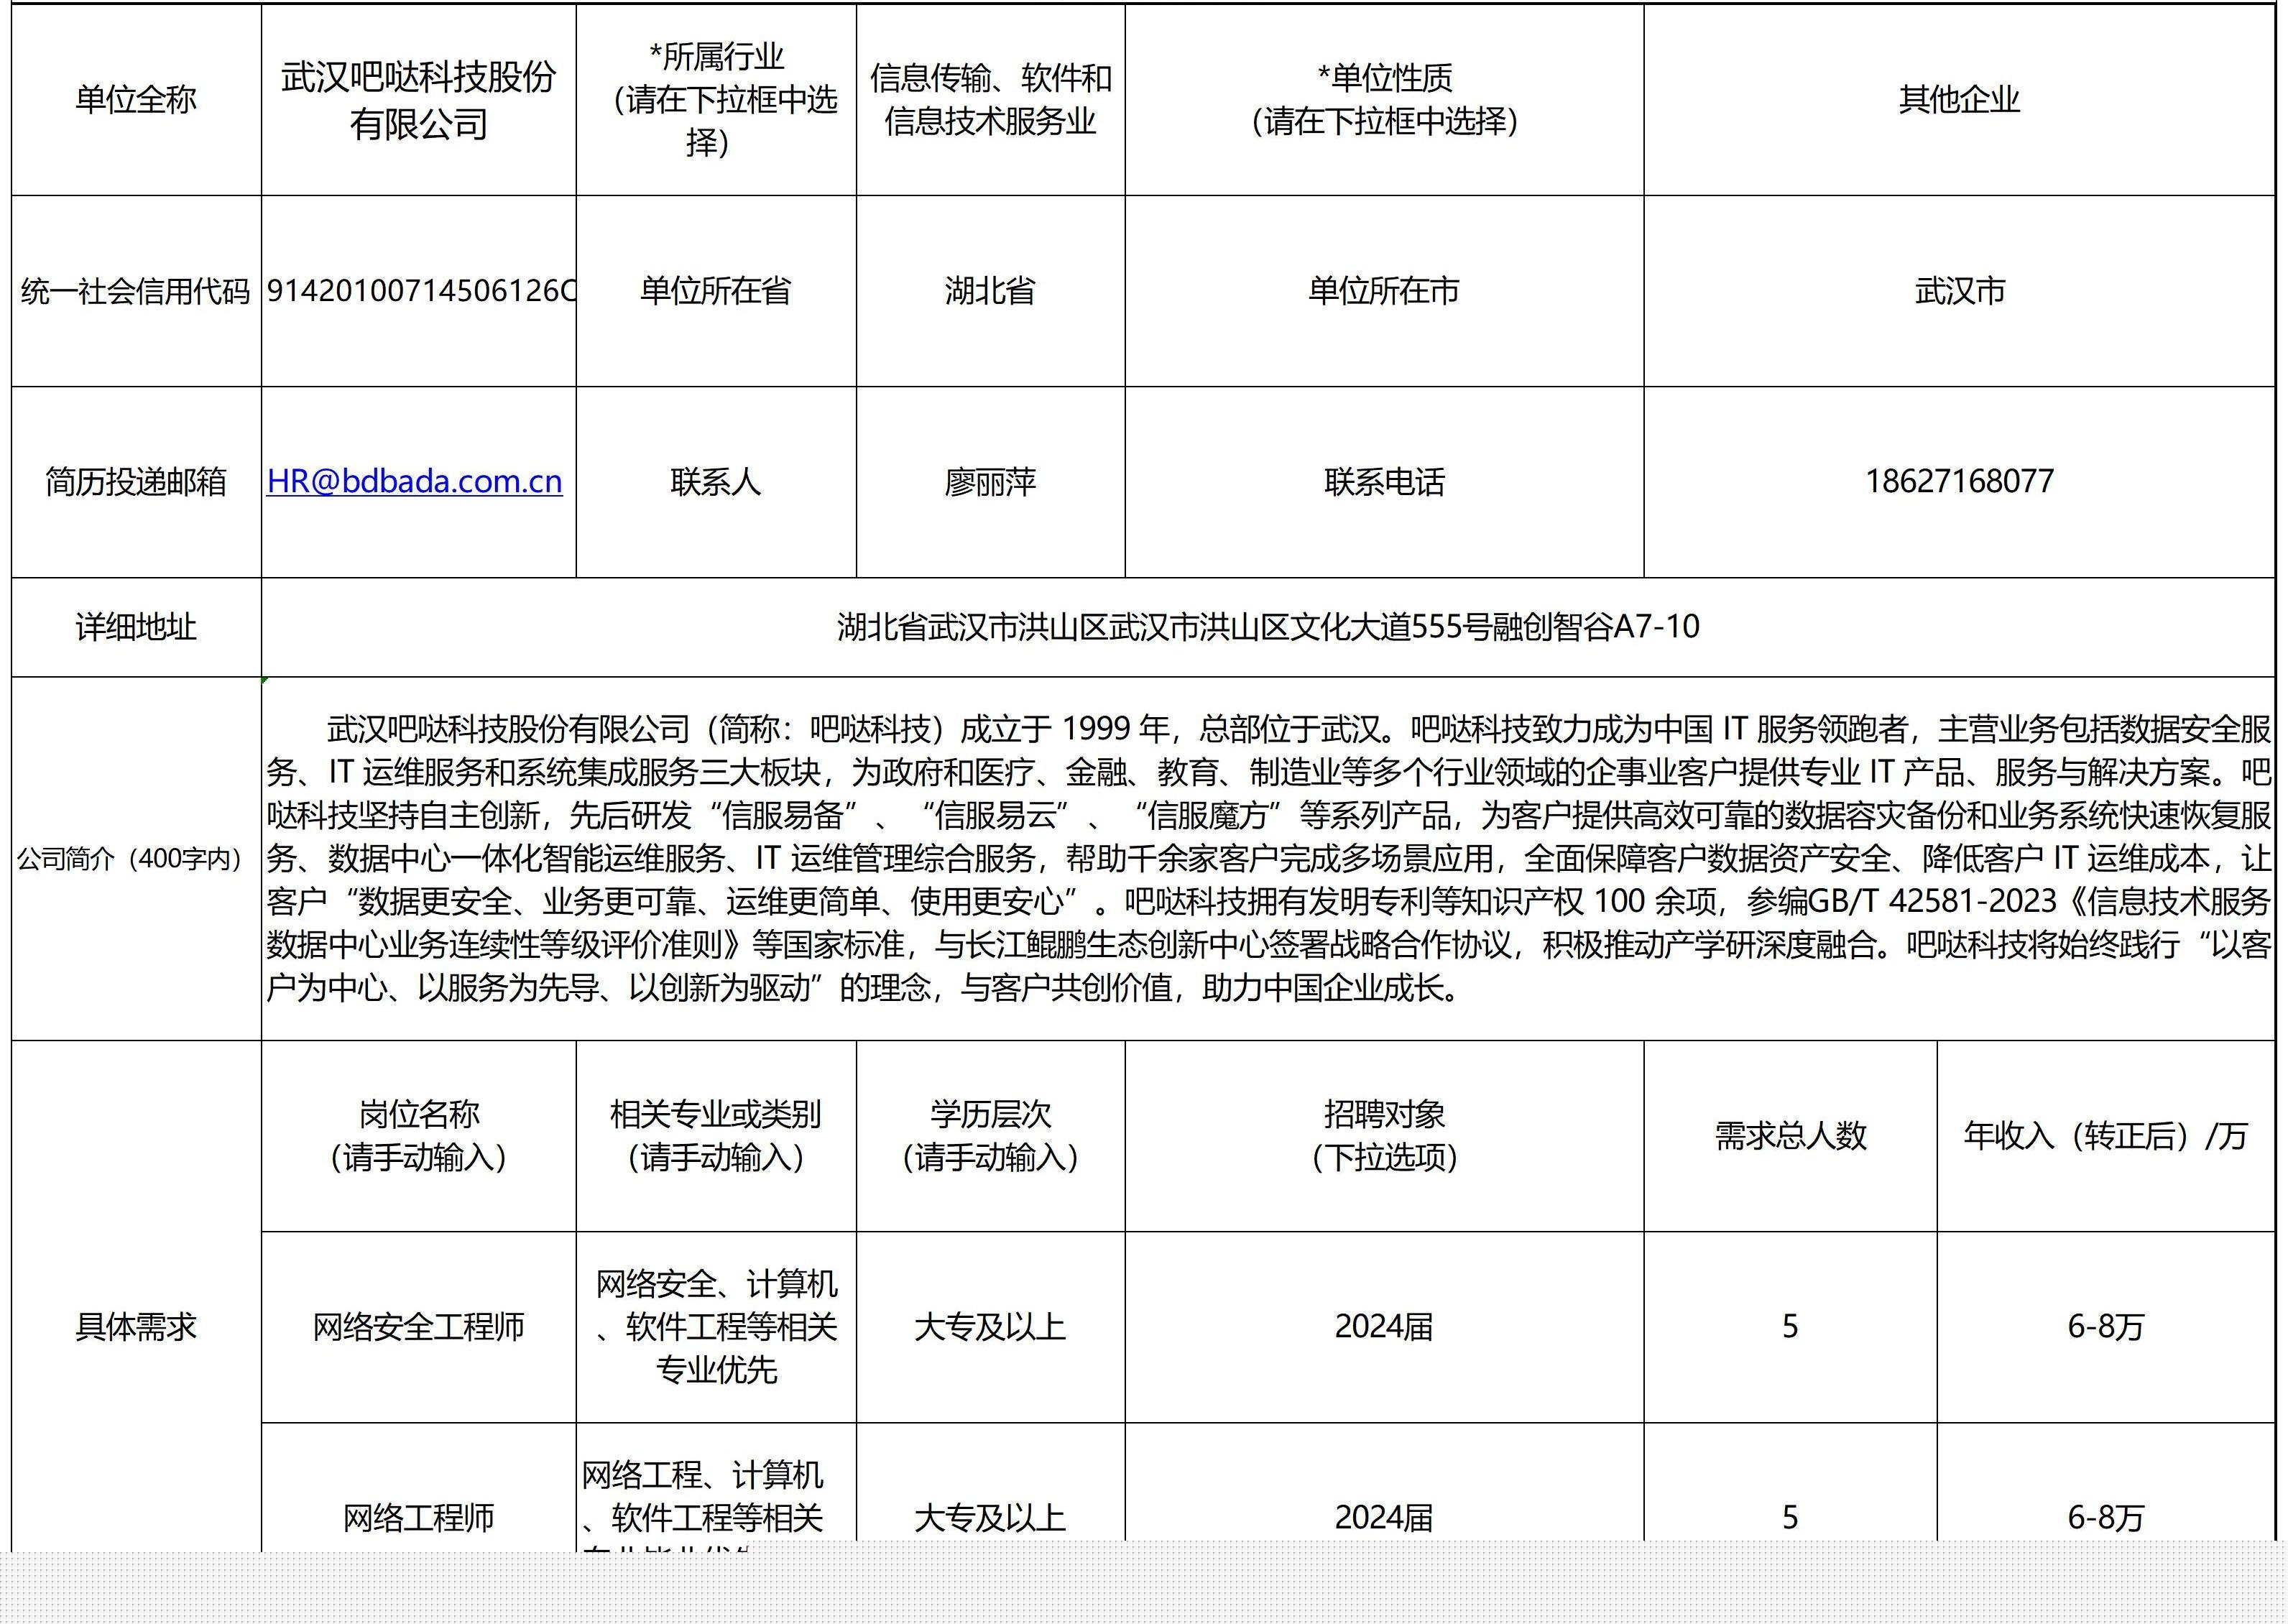Click the 需求总人数 header cell
The height and width of the screenshot is (1624, 2288).
pyautogui.click(x=1790, y=1136)
